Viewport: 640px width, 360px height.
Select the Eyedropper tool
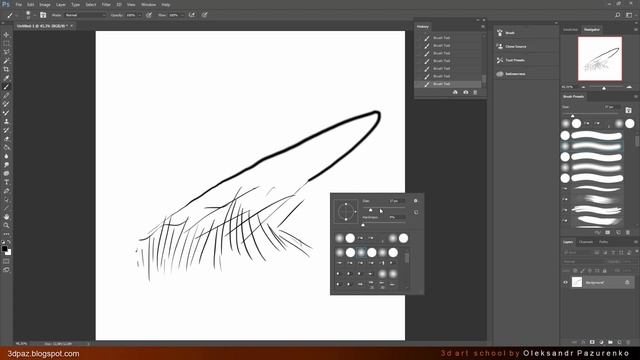point(6,78)
